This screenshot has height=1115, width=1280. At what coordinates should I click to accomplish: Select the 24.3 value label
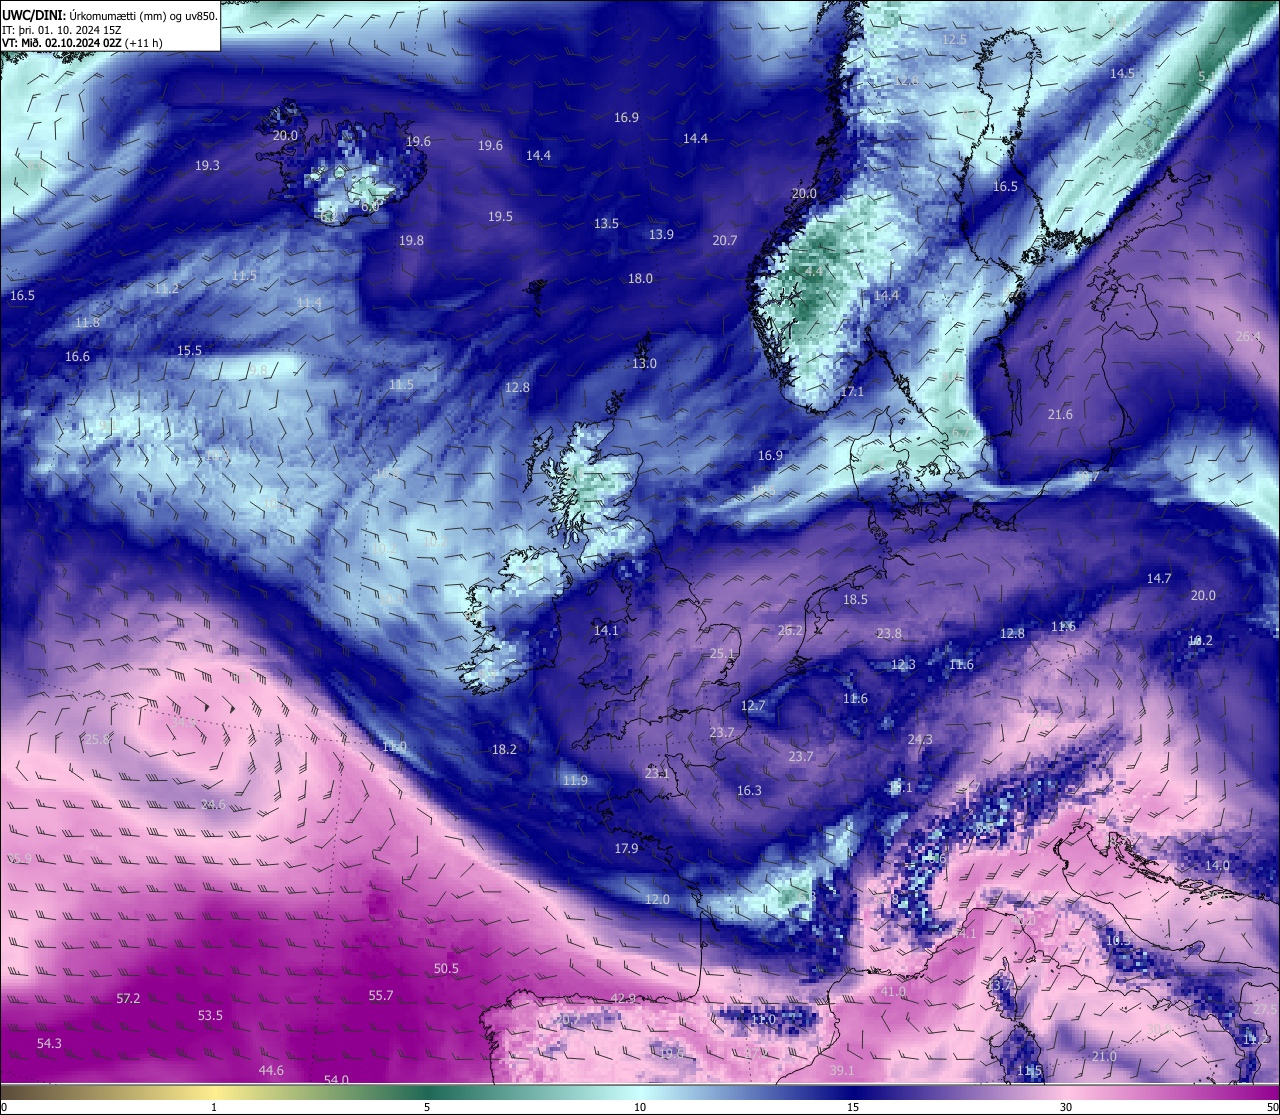920,739
